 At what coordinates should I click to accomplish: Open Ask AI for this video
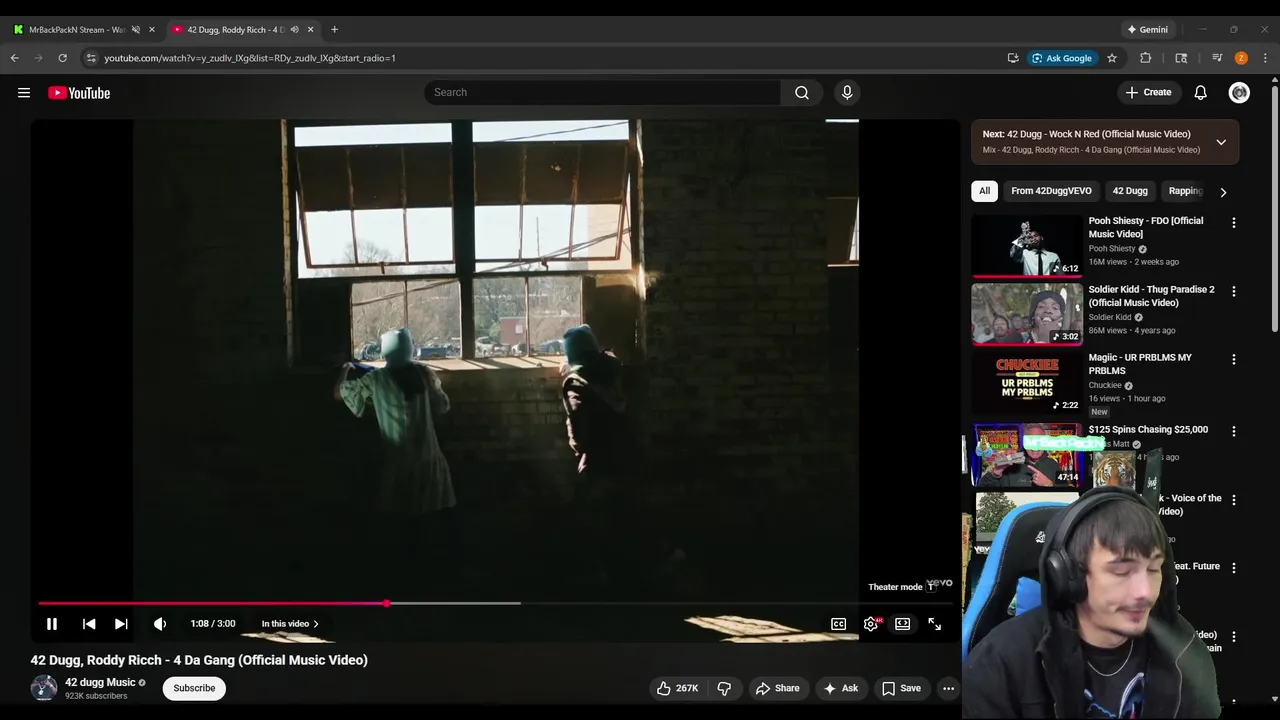pyautogui.click(x=840, y=688)
